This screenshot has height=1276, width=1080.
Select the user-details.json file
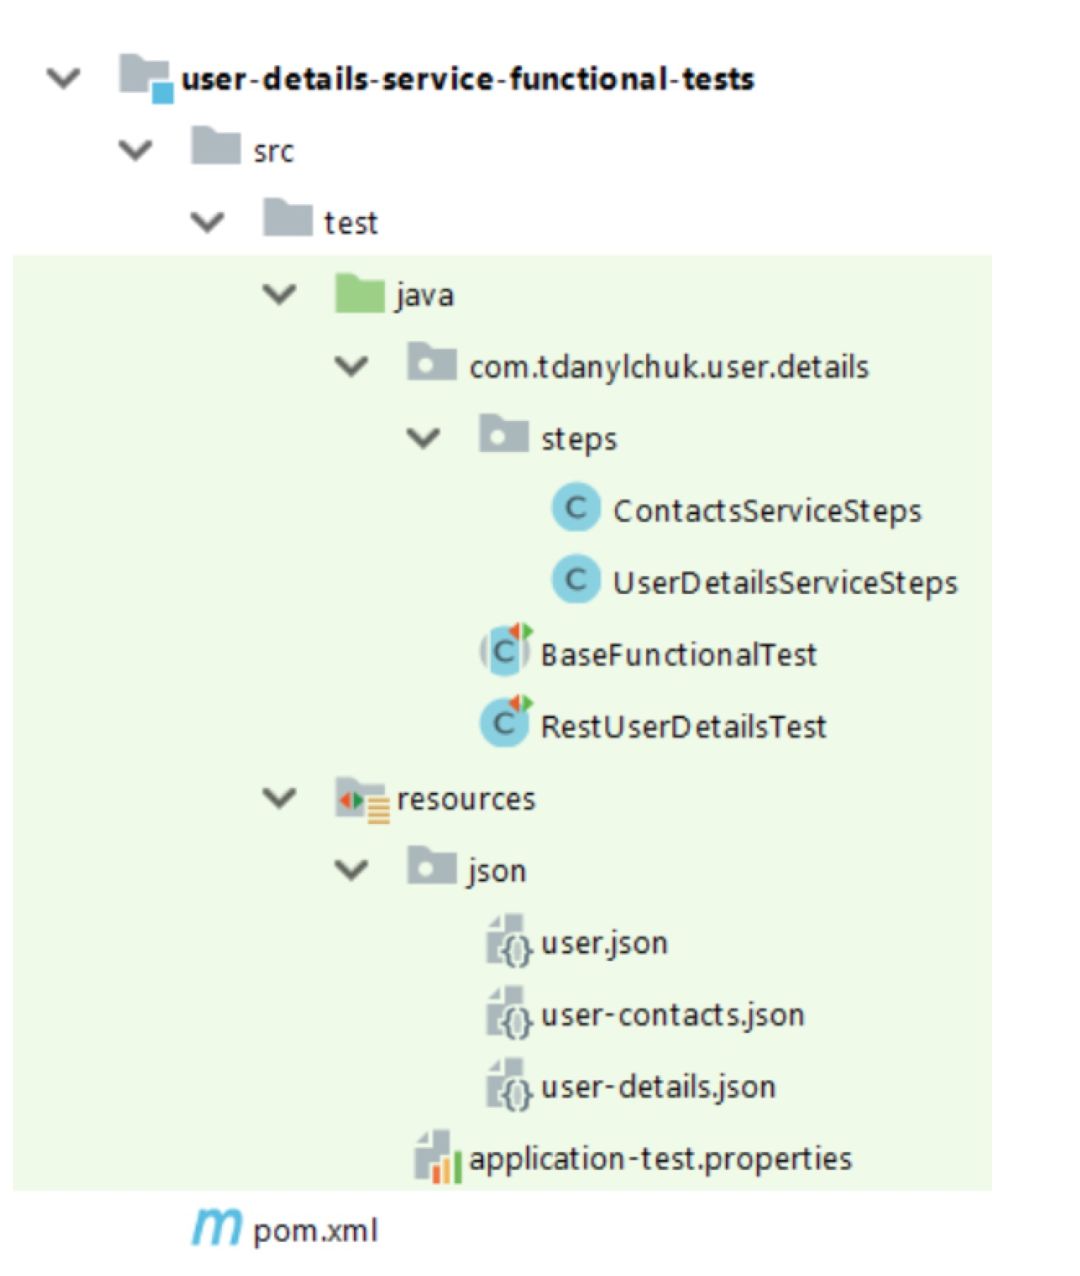point(658,1087)
